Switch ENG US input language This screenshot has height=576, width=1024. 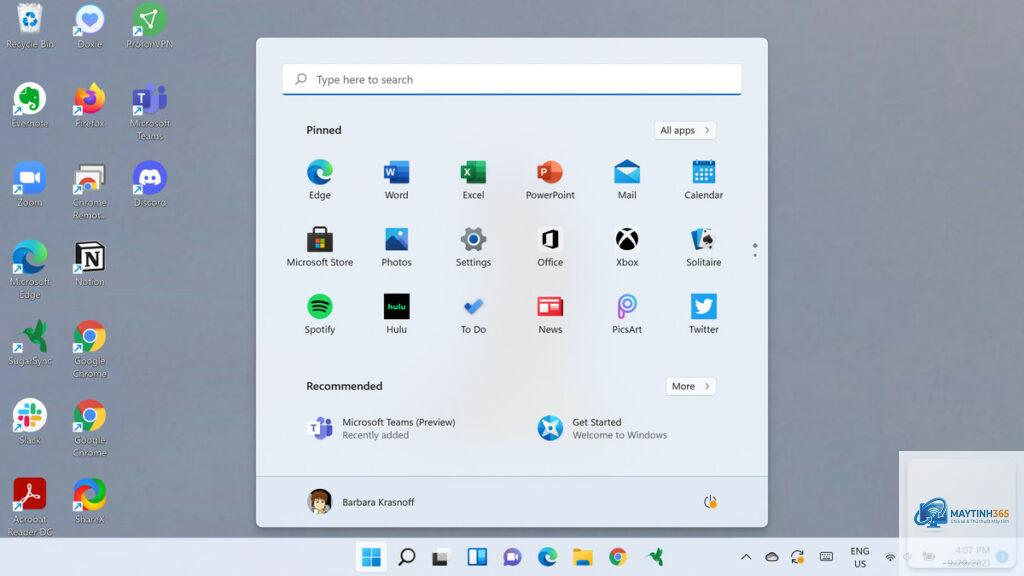point(859,557)
